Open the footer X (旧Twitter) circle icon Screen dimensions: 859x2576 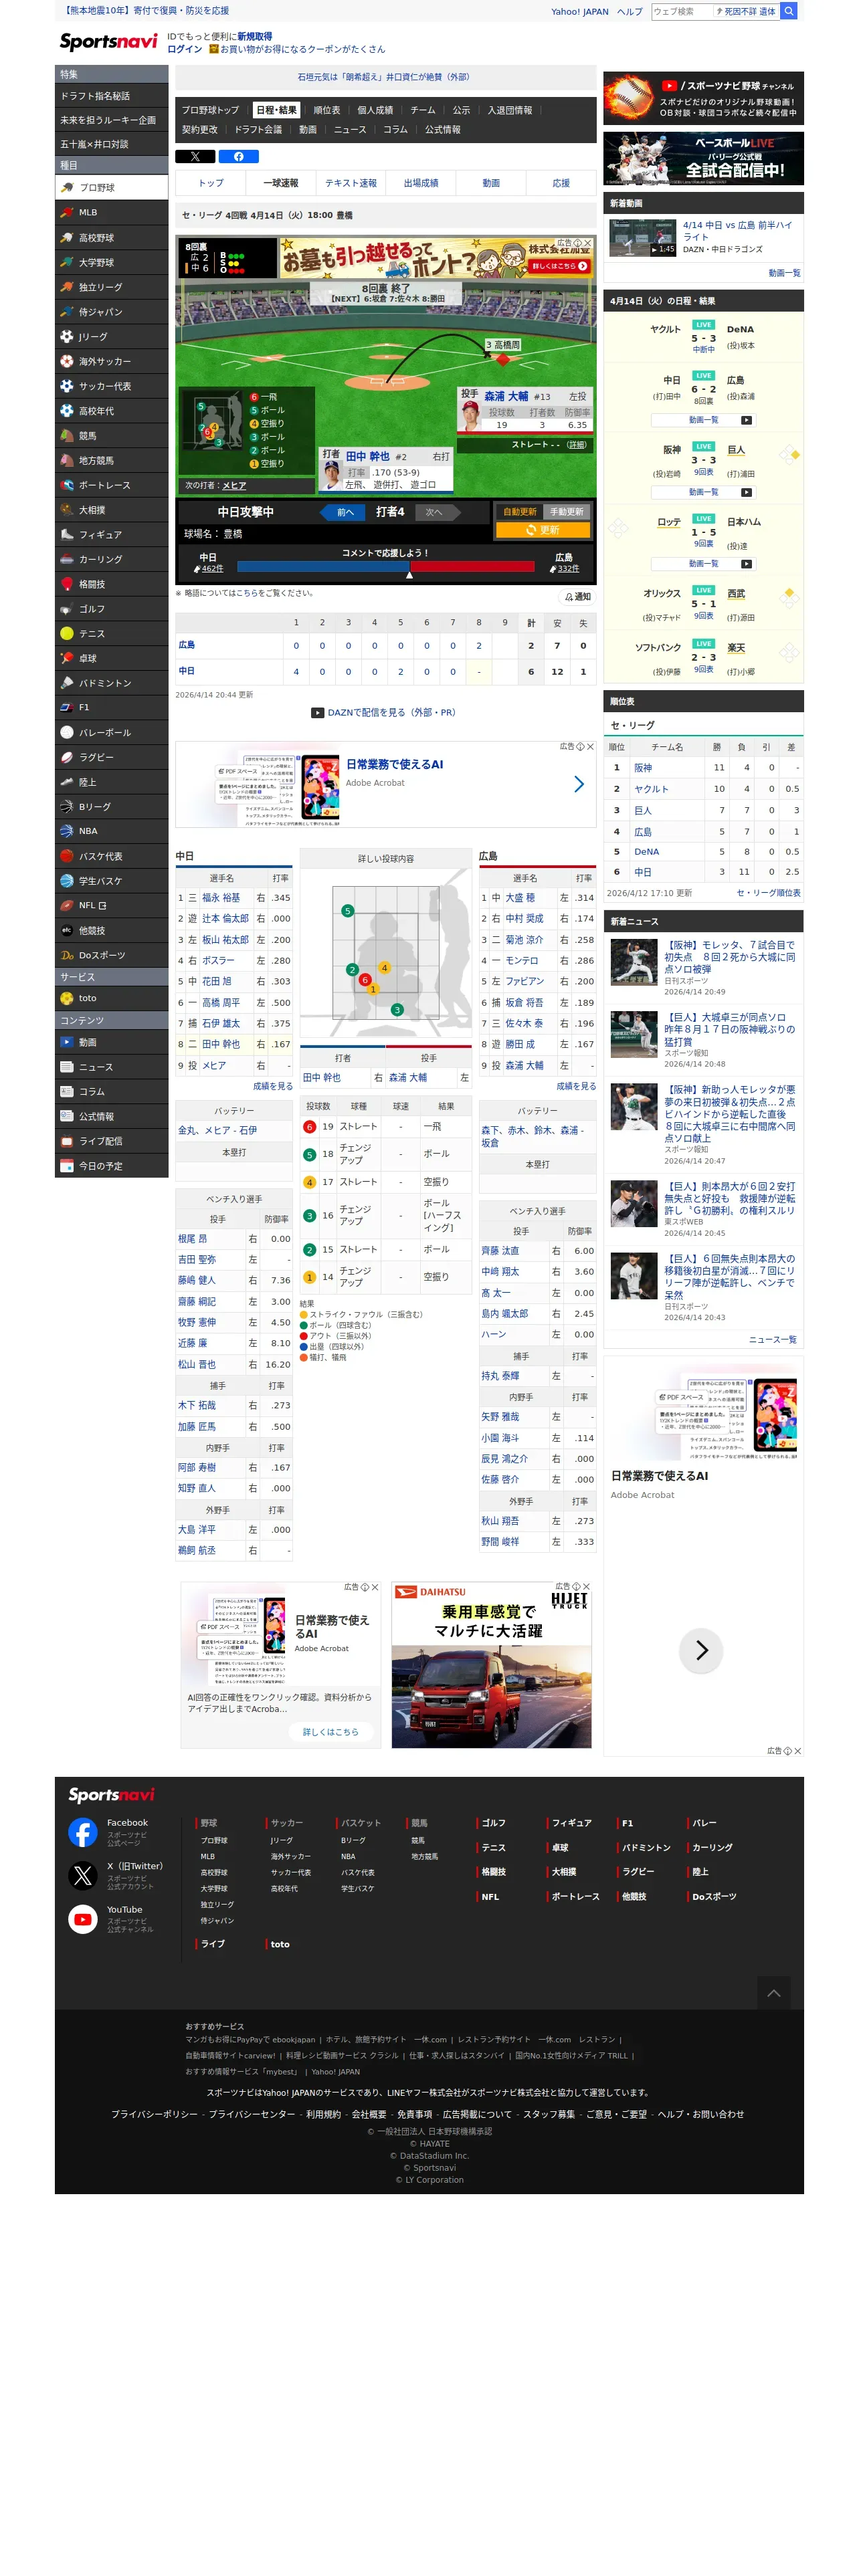click(83, 1875)
